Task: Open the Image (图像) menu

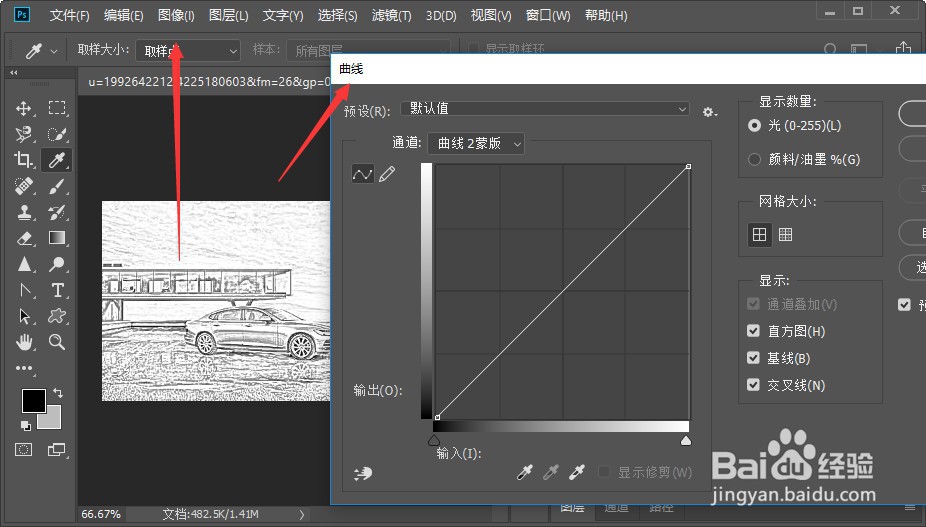Action: [x=176, y=15]
